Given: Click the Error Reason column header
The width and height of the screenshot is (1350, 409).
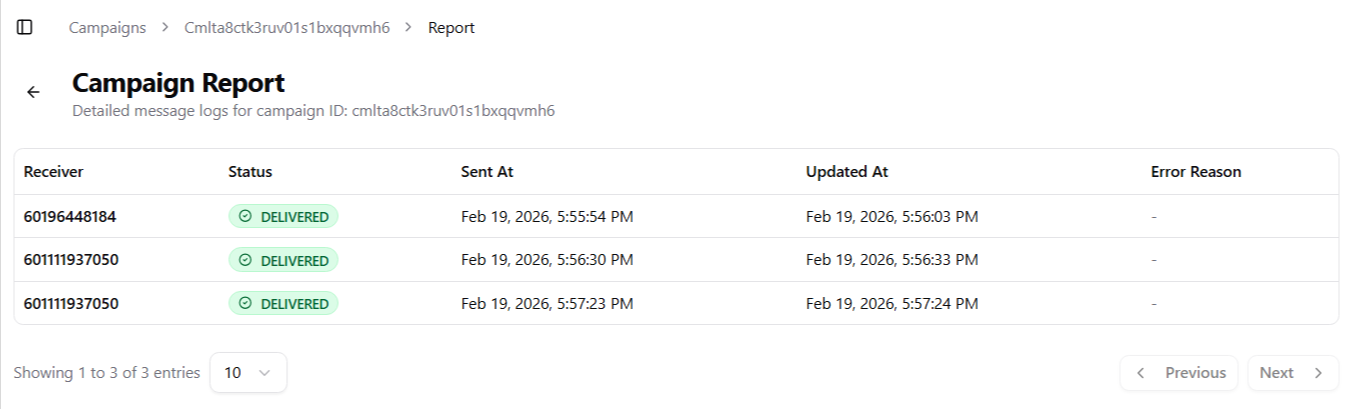Looking at the screenshot, I should (x=1196, y=172).
